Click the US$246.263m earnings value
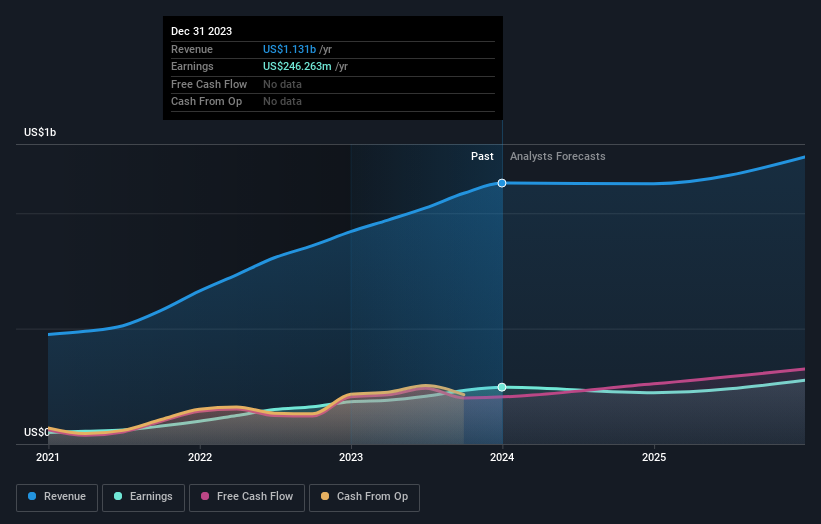 297,66
